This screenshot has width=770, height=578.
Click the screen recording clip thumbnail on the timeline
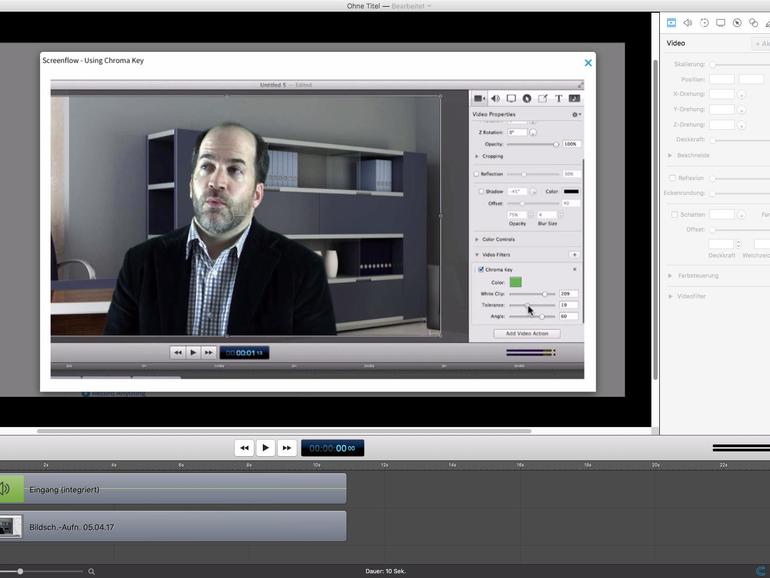tap(10, 526)
